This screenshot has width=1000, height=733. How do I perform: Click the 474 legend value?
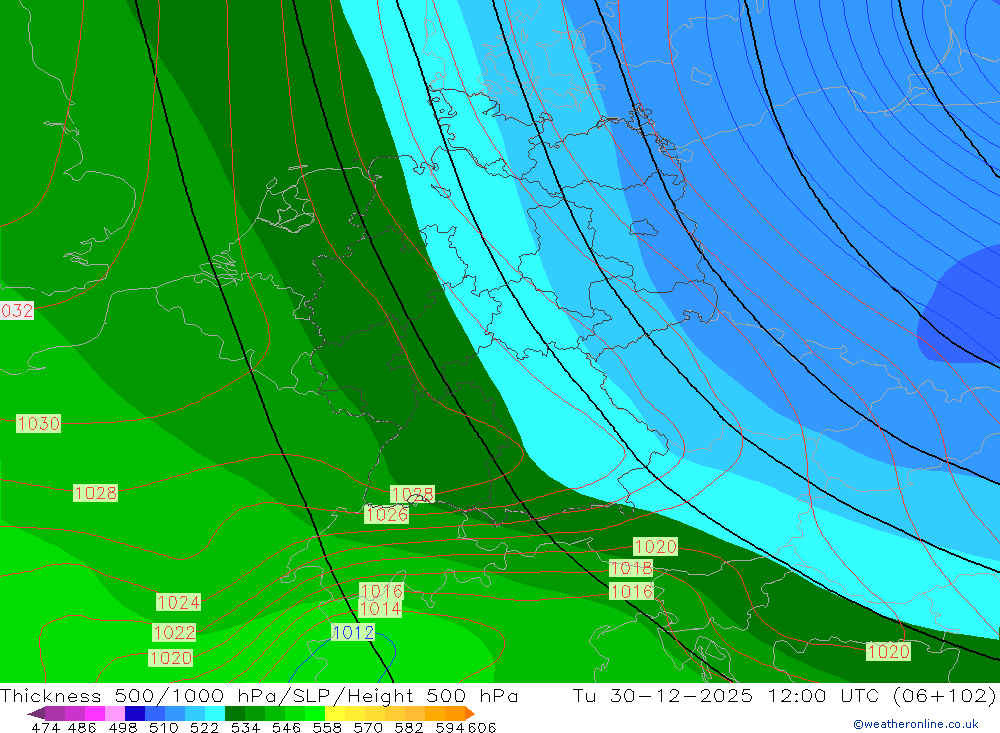(45, 727)
